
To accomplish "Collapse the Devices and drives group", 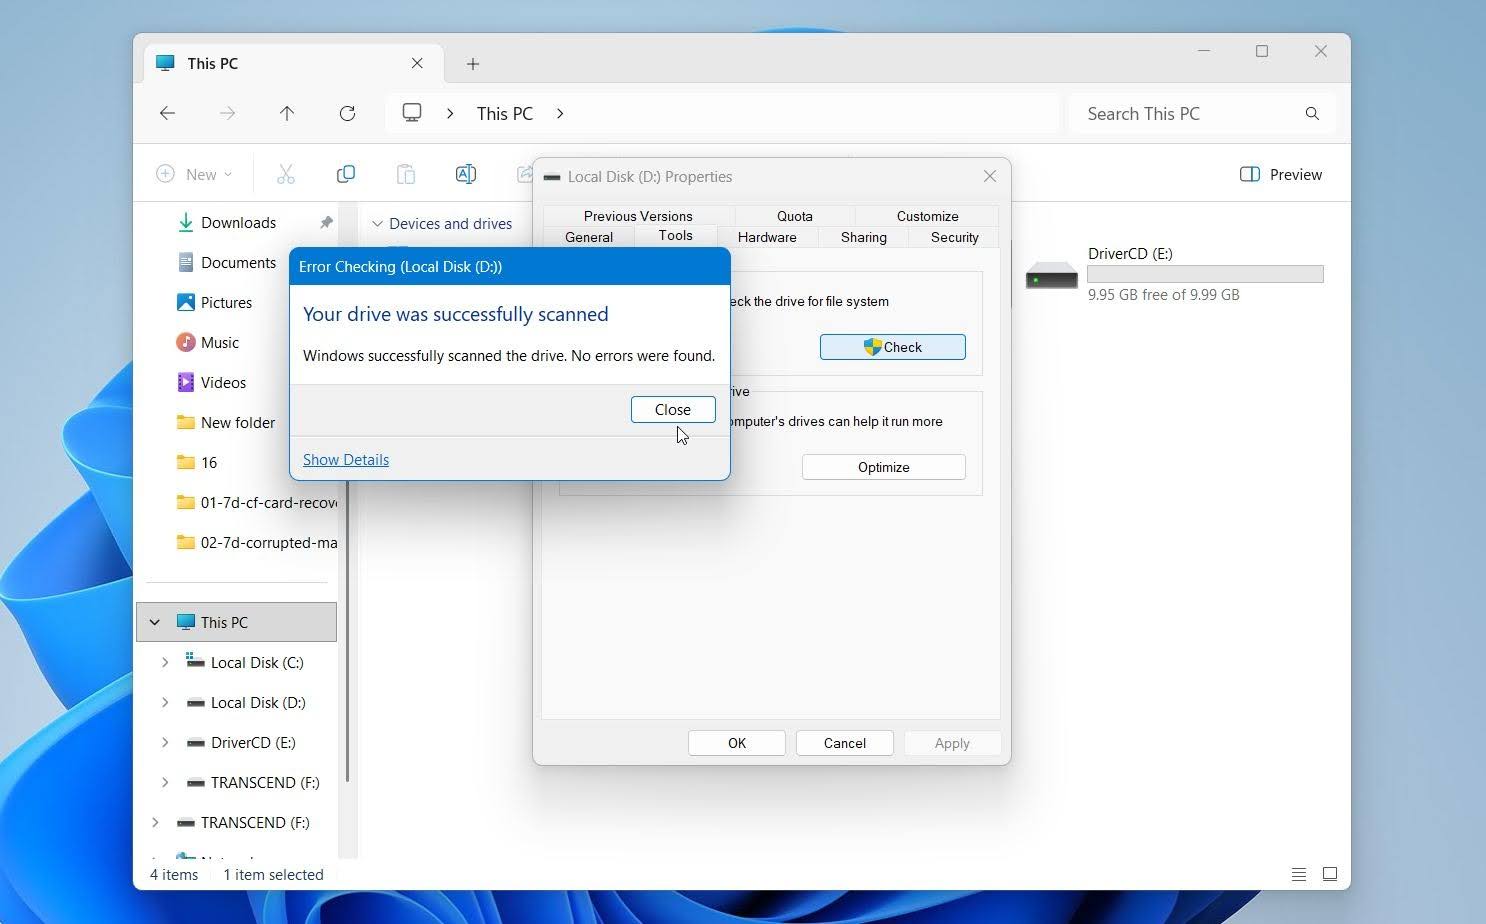I will click(377, 224).
